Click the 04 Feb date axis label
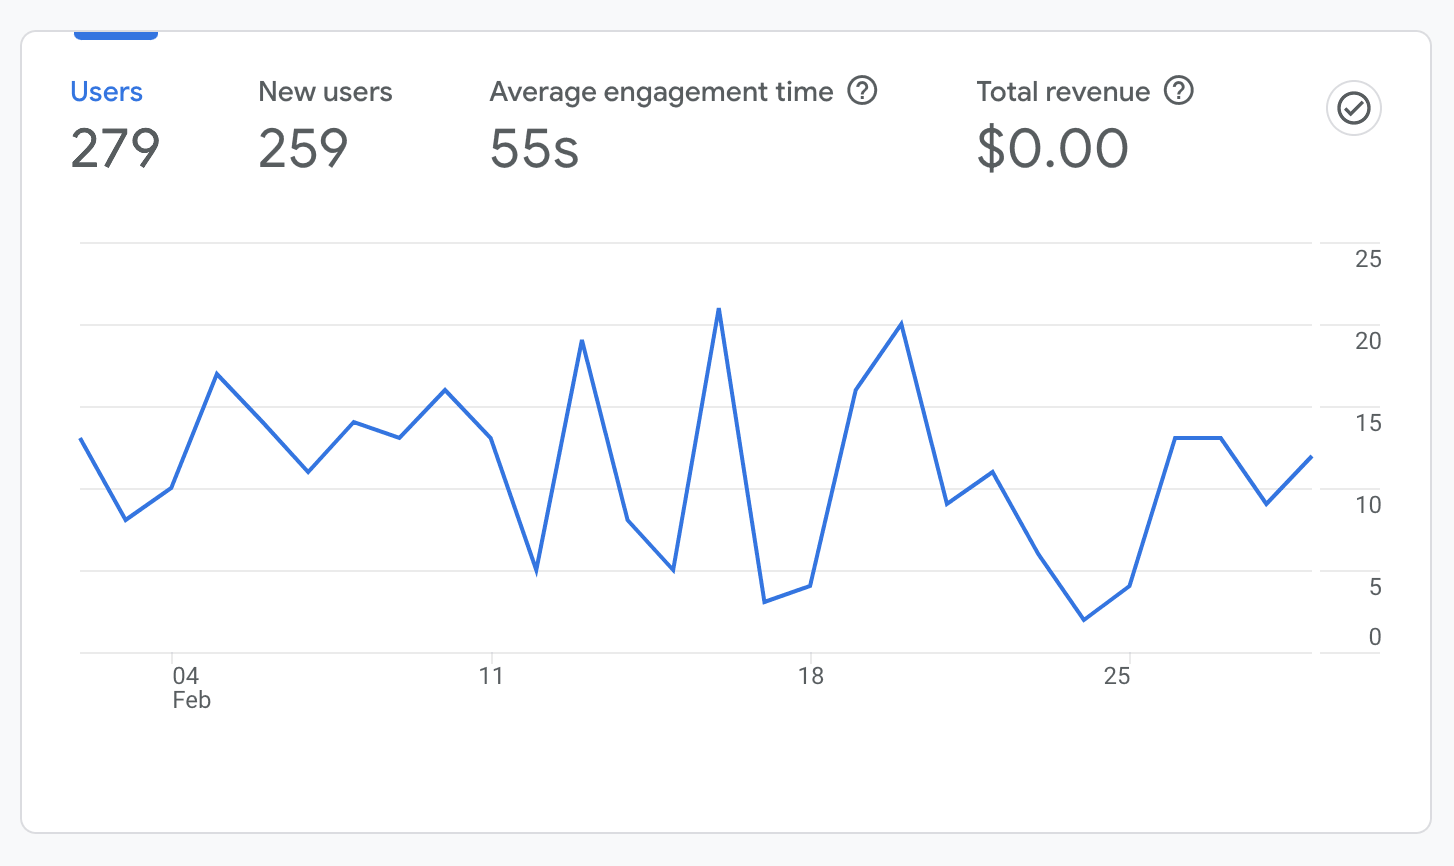Image resolution: width=1454 pixels, height=866 pixels. [190, 687]
